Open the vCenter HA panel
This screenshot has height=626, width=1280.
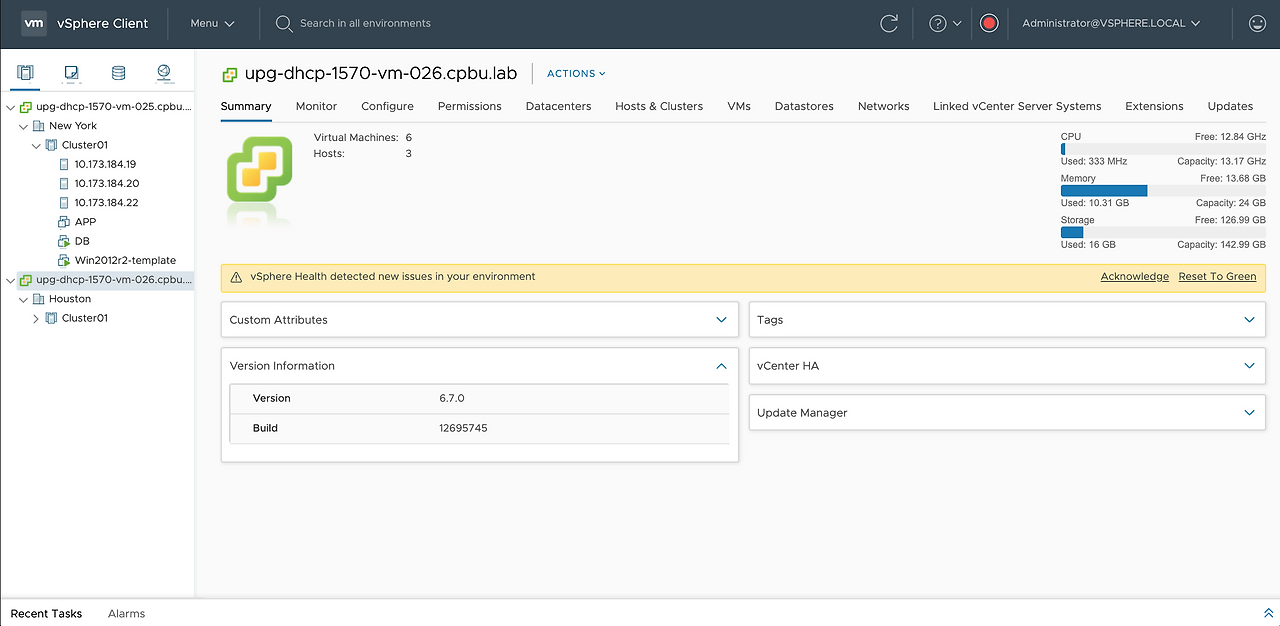[x=1248, y=366]
